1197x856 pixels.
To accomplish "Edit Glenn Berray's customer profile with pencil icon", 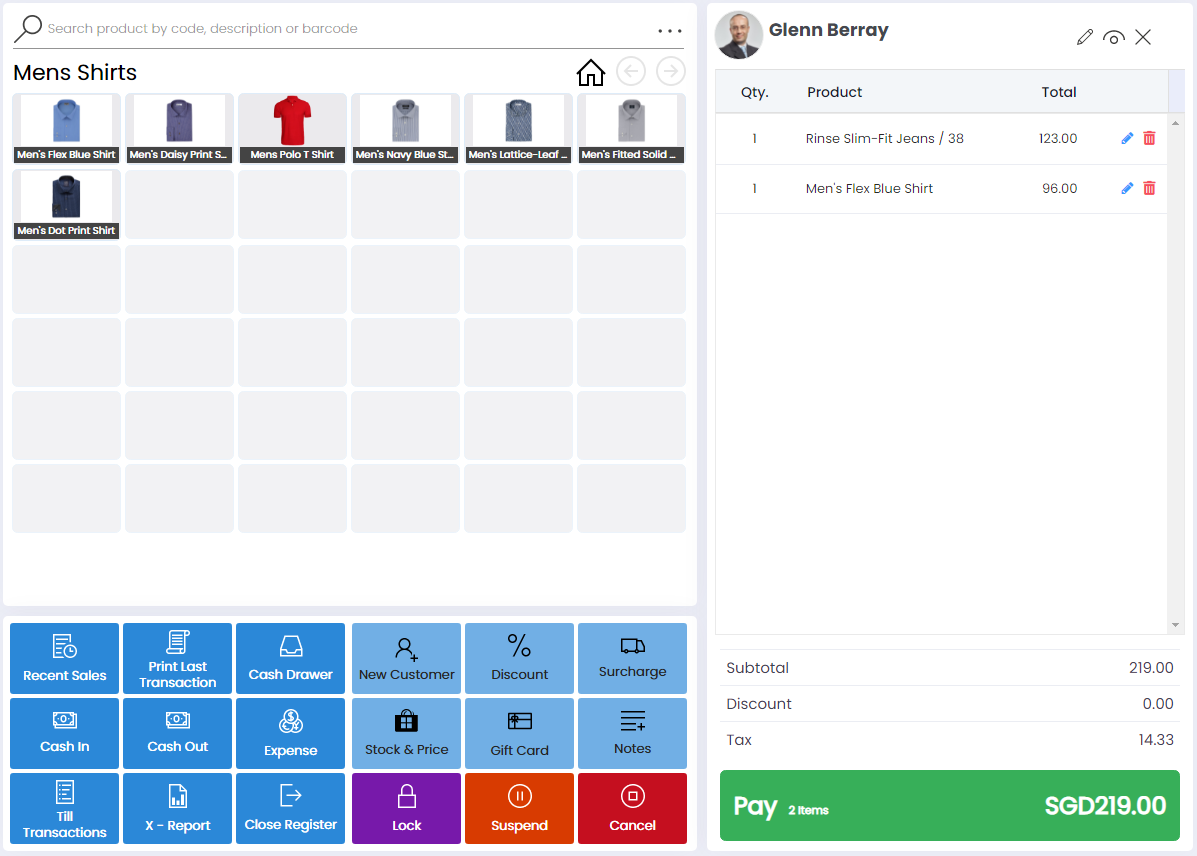I will 1084,36.
